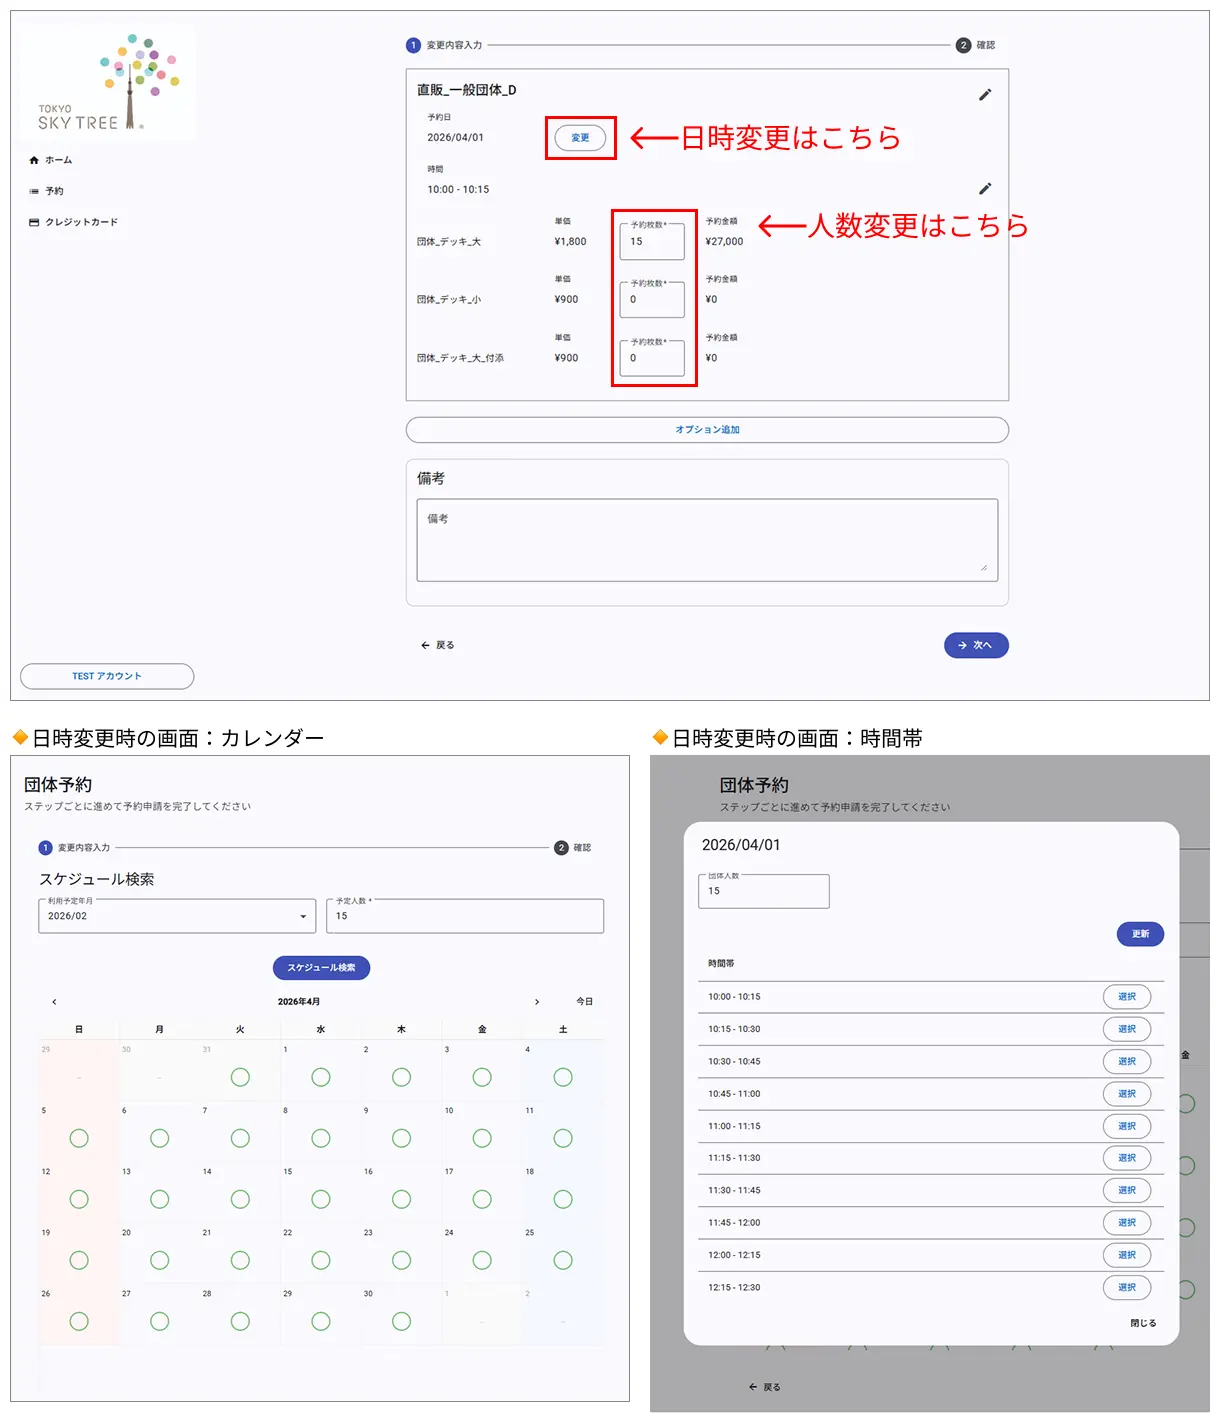This screenshot has height=1423, width=1220.
Task: Select available circle for April 1
Action: (320, 1077)
